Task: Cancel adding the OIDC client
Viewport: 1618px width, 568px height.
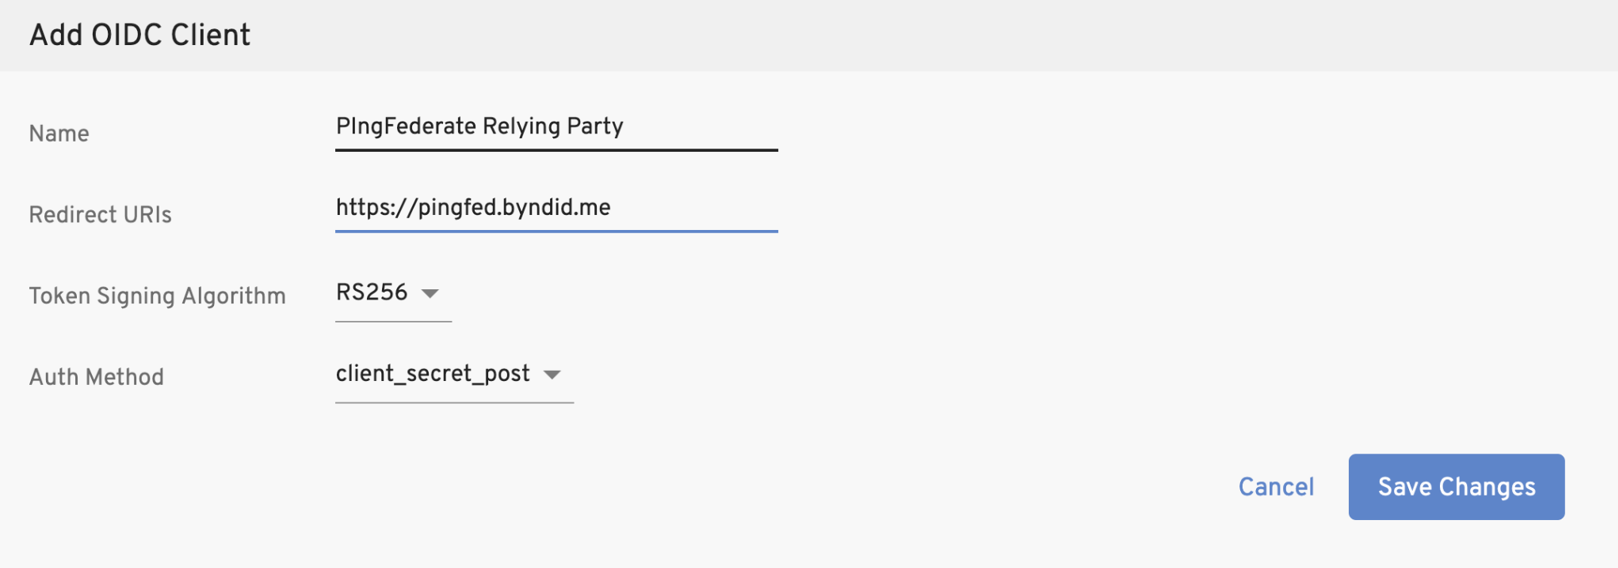Action: tap(1275, 487)
